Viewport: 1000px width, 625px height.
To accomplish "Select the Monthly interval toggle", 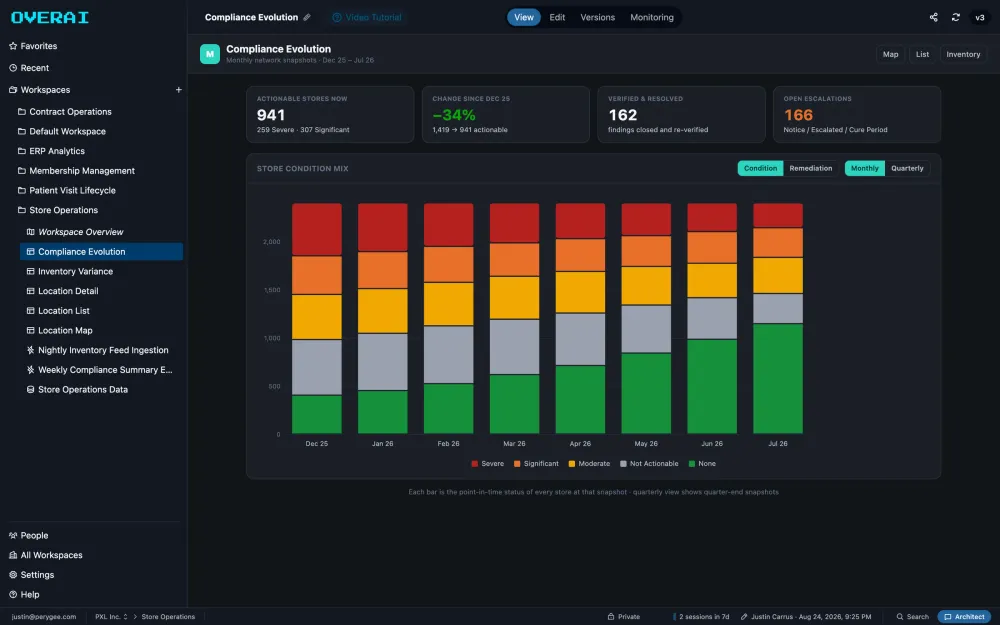I will pyautogui.click(x=864, y=168).
